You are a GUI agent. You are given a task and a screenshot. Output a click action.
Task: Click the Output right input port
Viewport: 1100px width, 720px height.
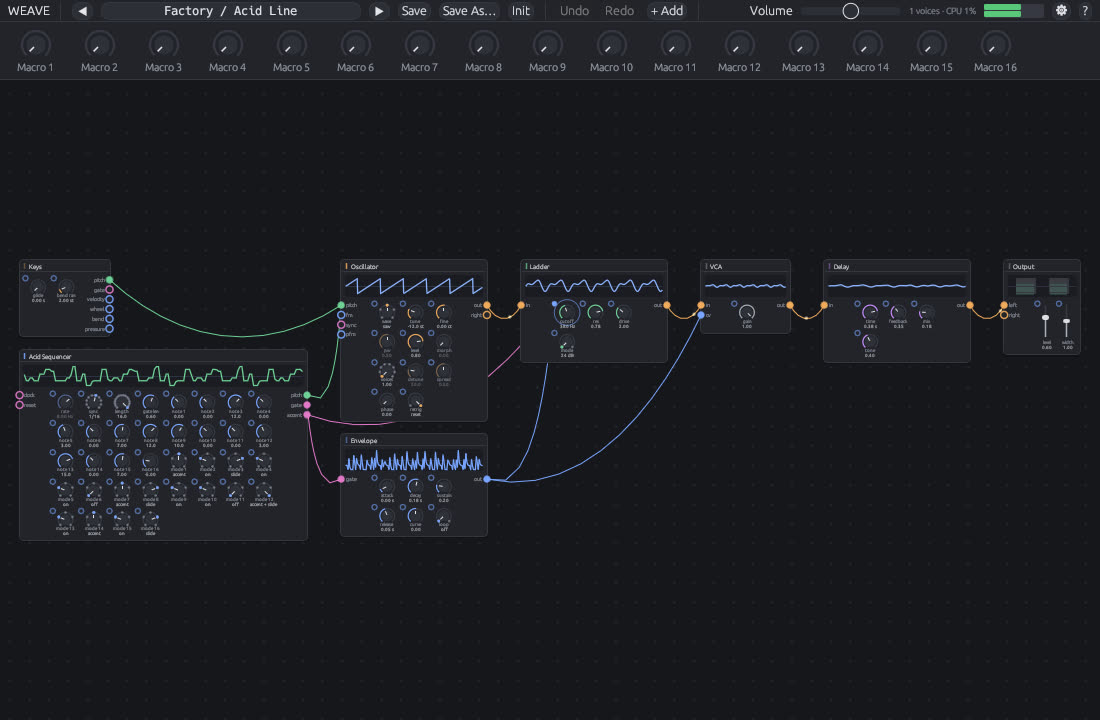coord(1004,315)
